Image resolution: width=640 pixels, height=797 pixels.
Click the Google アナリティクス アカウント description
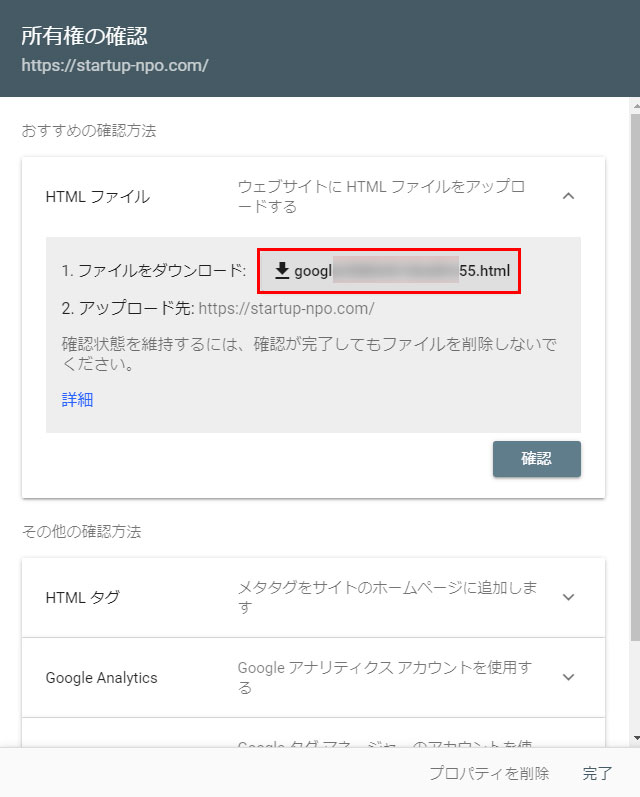(x=385, y=677)
